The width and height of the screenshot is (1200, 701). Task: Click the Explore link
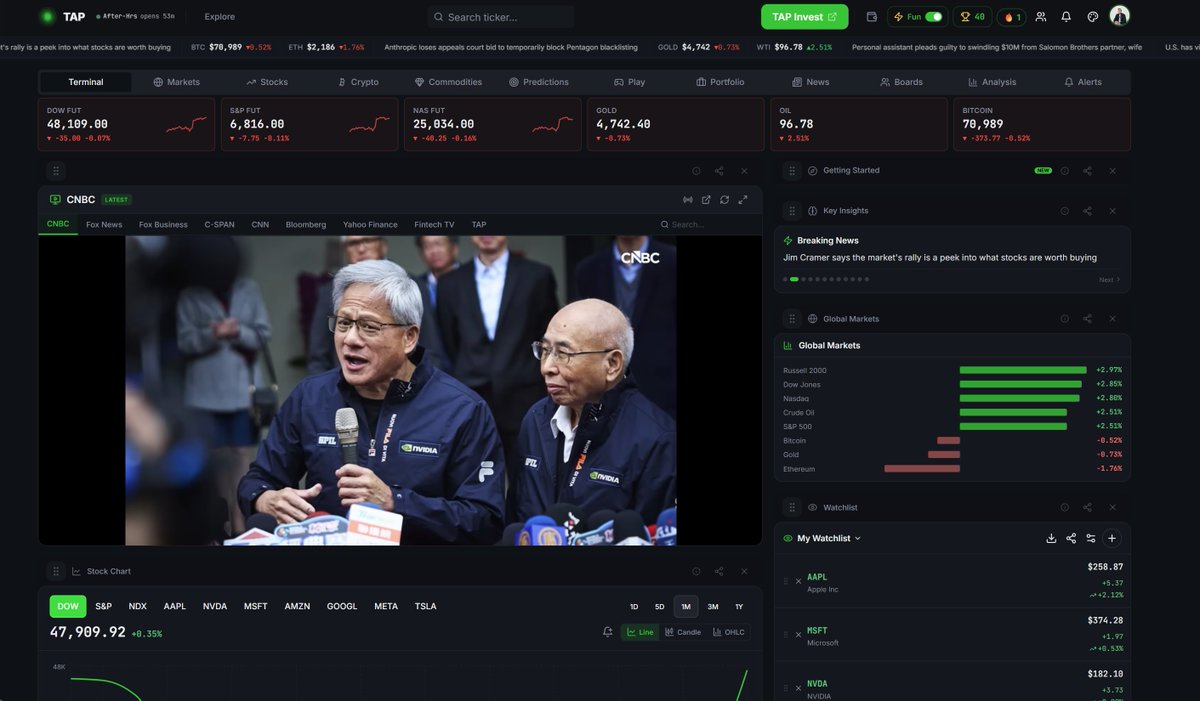click(x=219, y=17)
